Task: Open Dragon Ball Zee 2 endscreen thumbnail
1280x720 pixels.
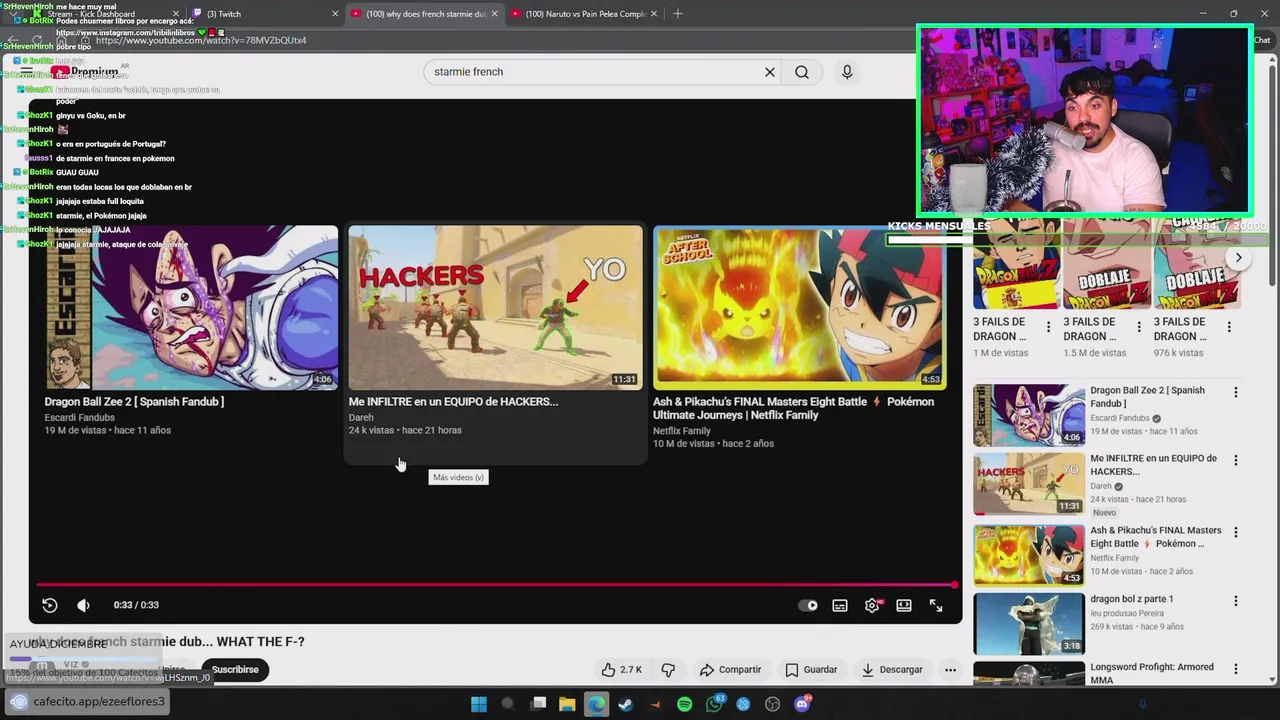Action: (x=191, y=307)
